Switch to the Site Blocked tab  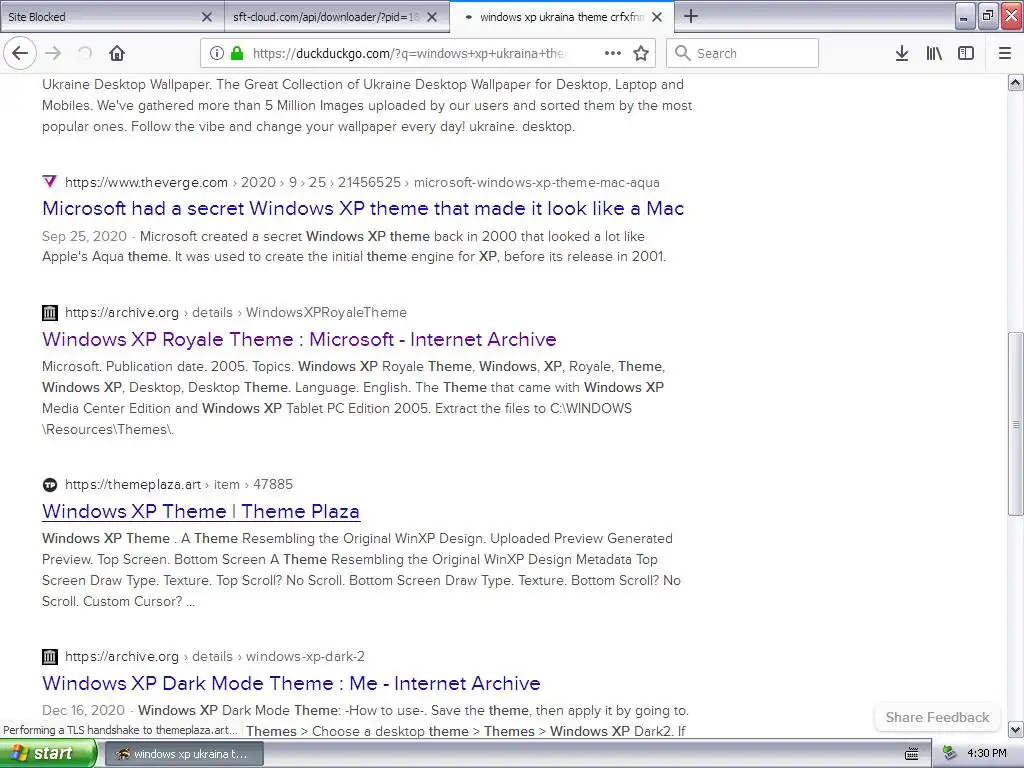111,17
